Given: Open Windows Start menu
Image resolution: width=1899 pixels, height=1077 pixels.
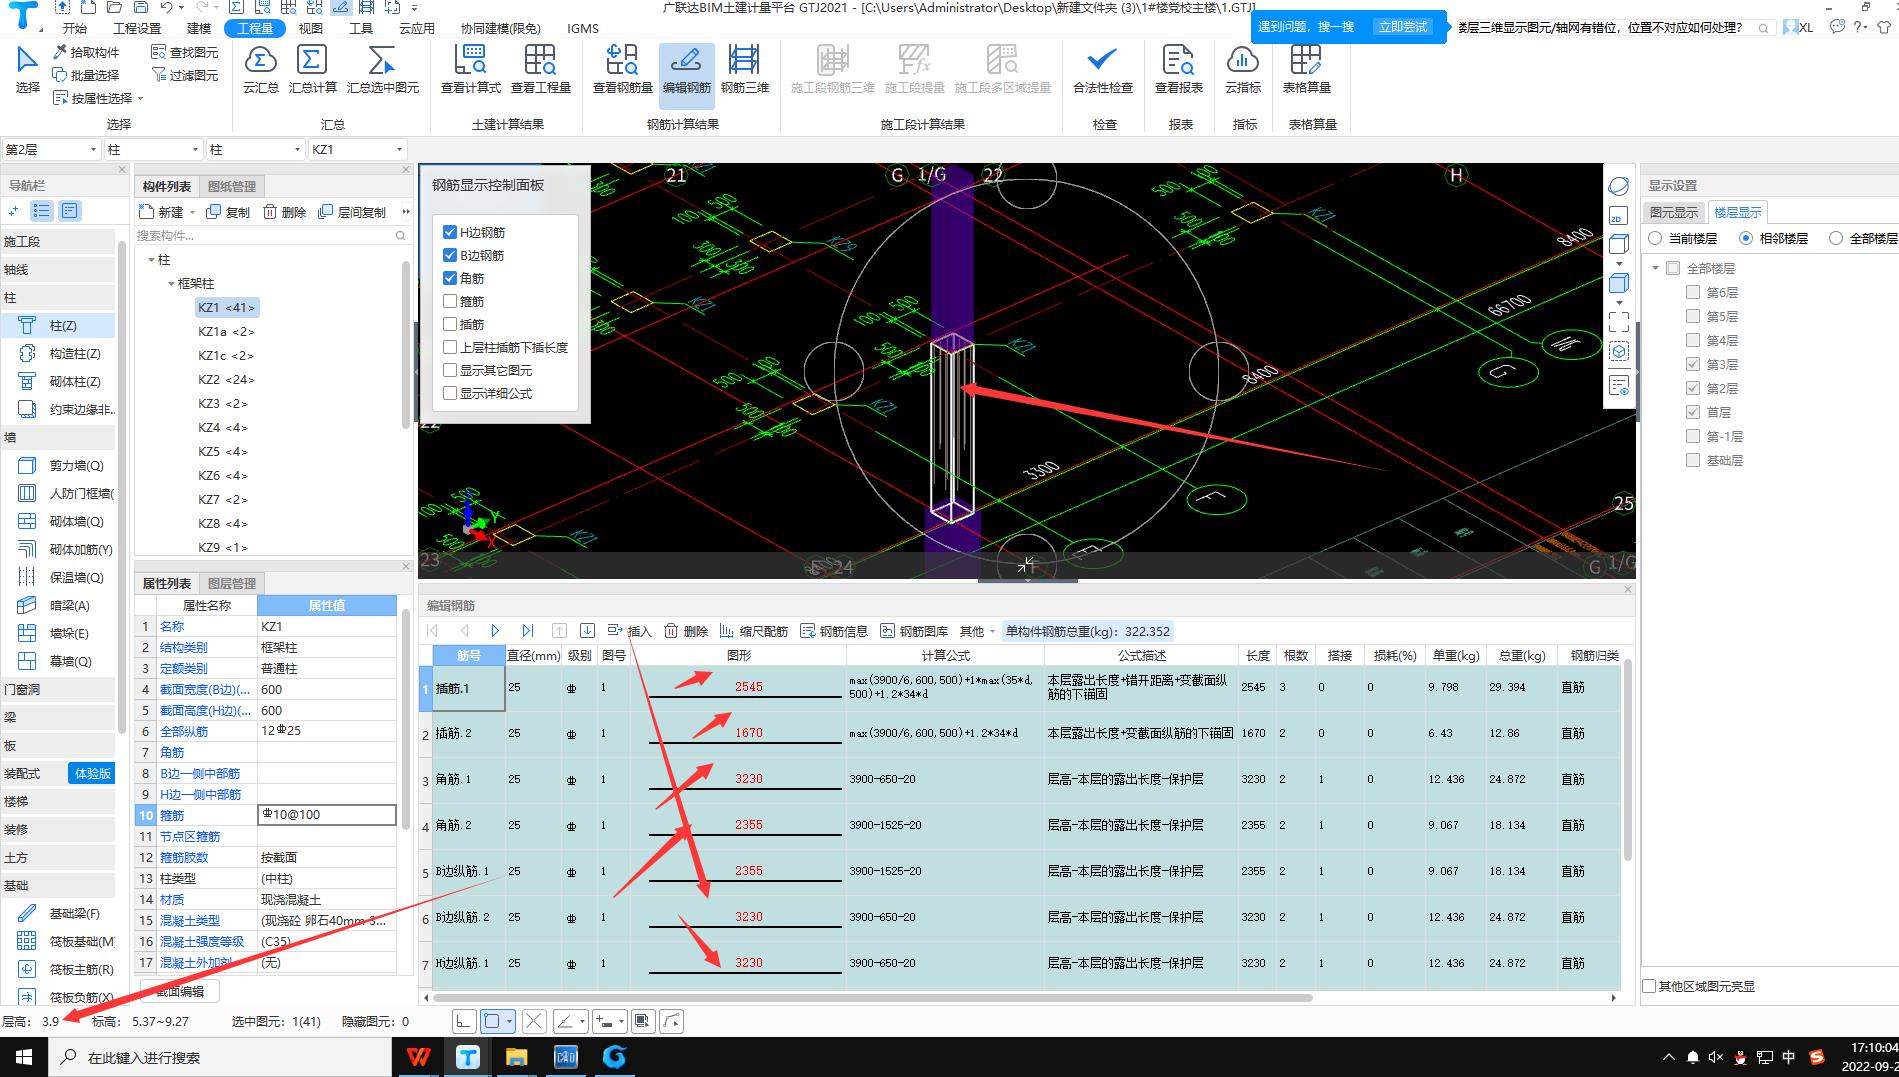Looking at the screenshot, I should [x=24, y=1057].
